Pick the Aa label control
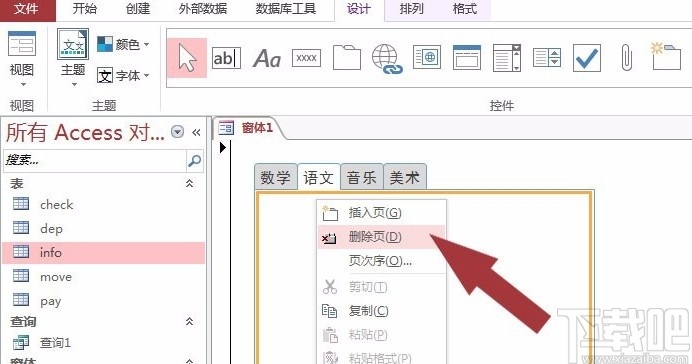Viewport: 692px width, 364px height. tap(267, 58)
